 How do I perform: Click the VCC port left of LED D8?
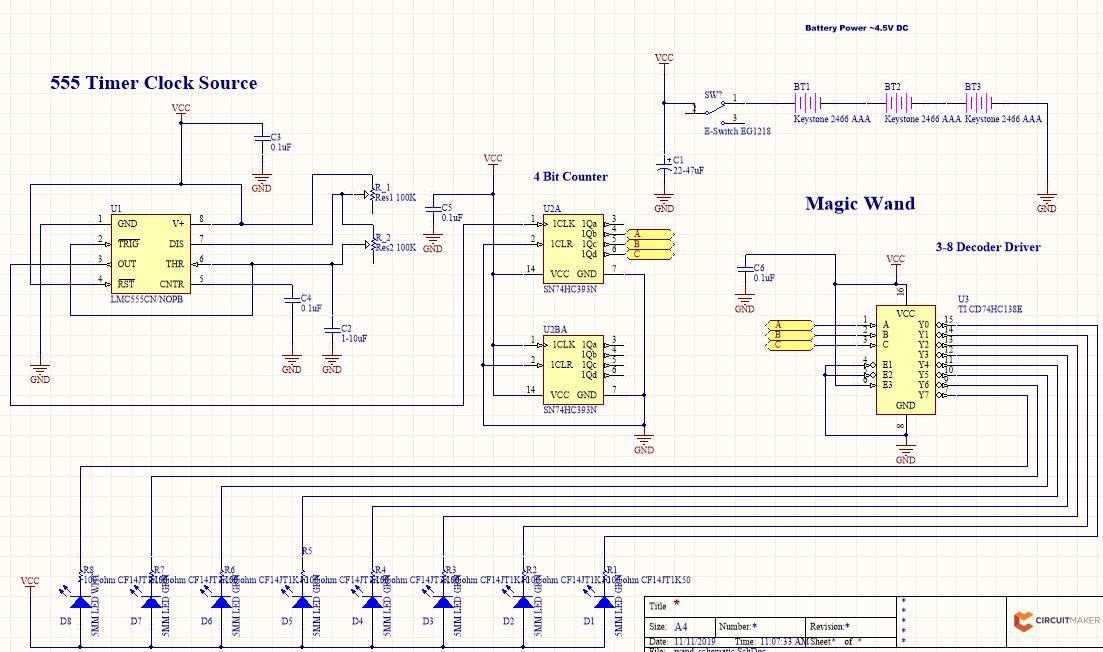(x=30, y=582)
